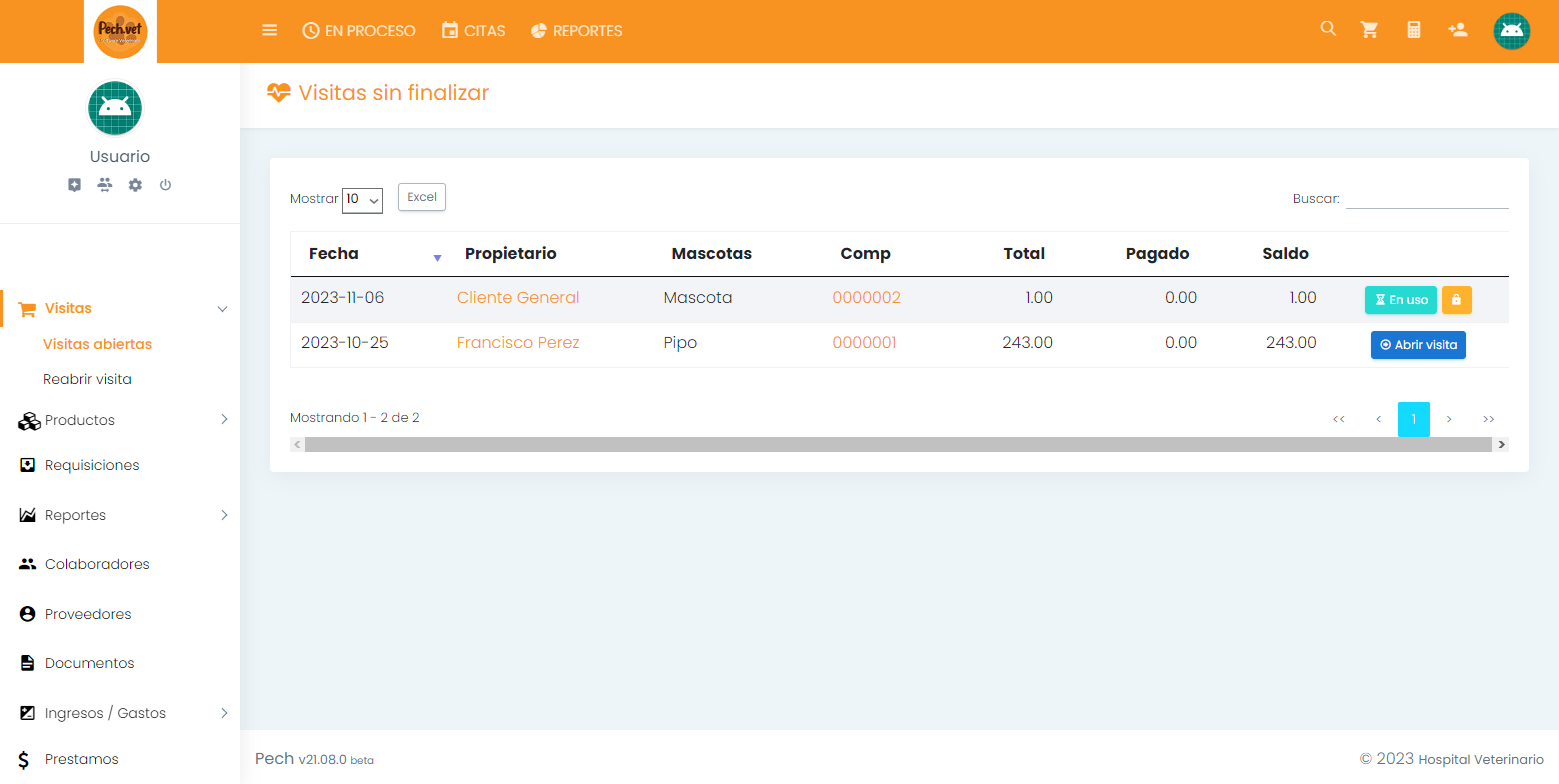Open the search magnifier icon in header
1559x784 pixels.
1328,29
